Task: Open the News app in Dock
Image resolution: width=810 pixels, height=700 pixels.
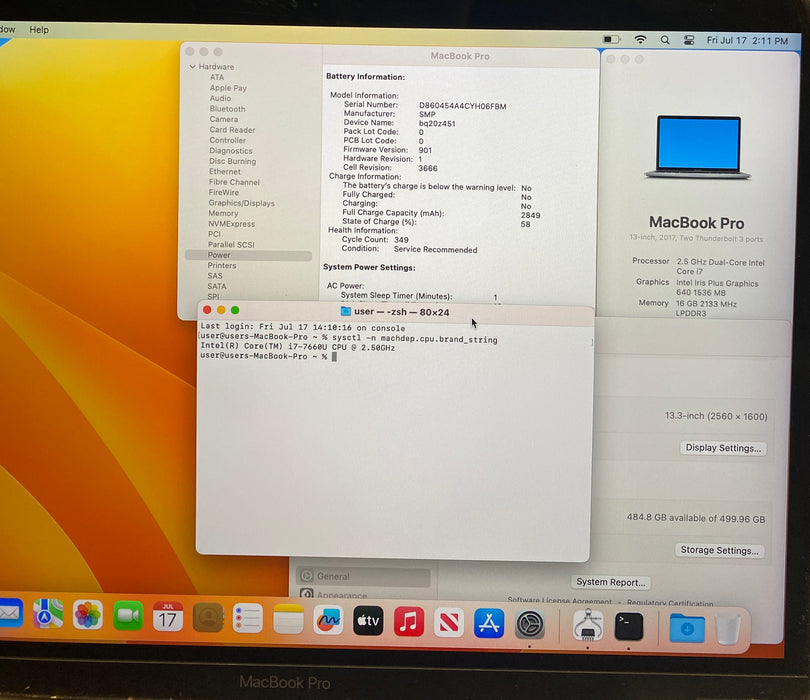Action: [x=449, y=623]
